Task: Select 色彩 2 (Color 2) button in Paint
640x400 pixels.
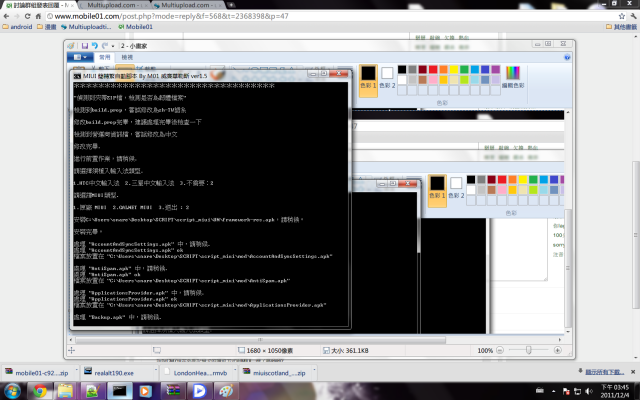Action: coord(387,78)
